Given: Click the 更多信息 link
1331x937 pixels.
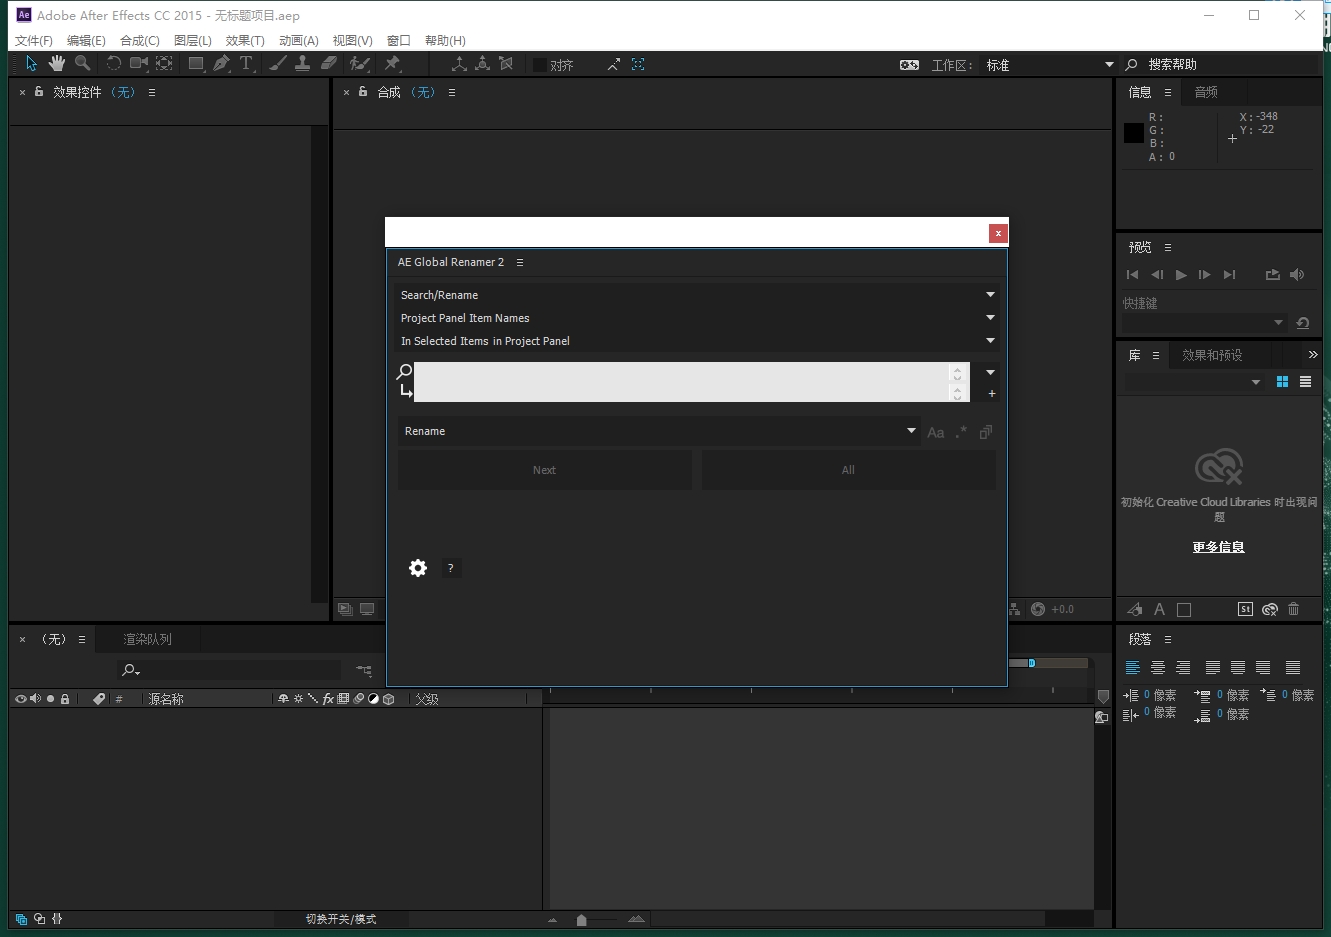Looking at the screenshot, I should (1218, 547).
